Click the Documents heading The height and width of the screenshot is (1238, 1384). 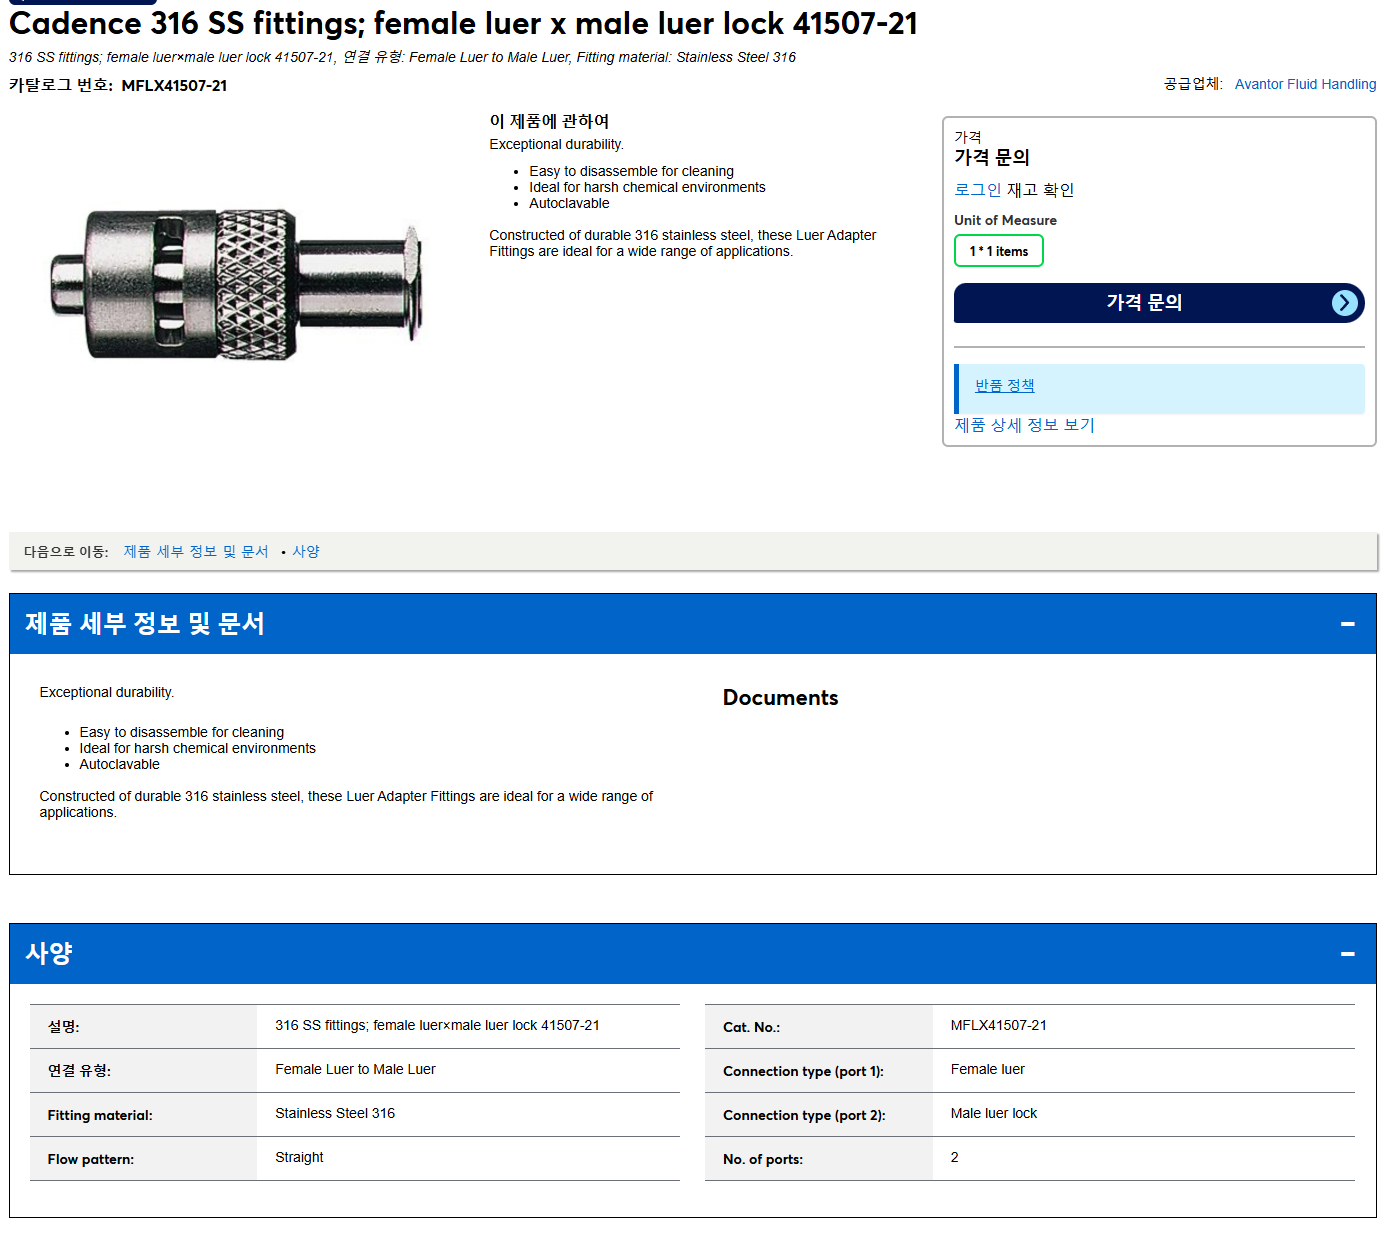pyautogui.click(x=780, y=698)
